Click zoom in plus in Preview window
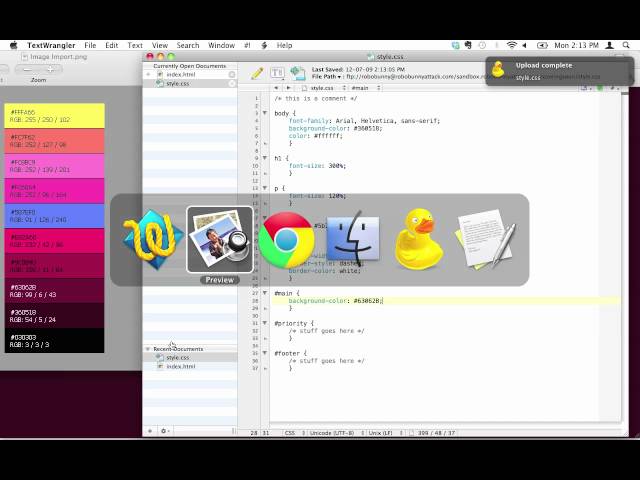The image size is (640, 480). [50, 70]
